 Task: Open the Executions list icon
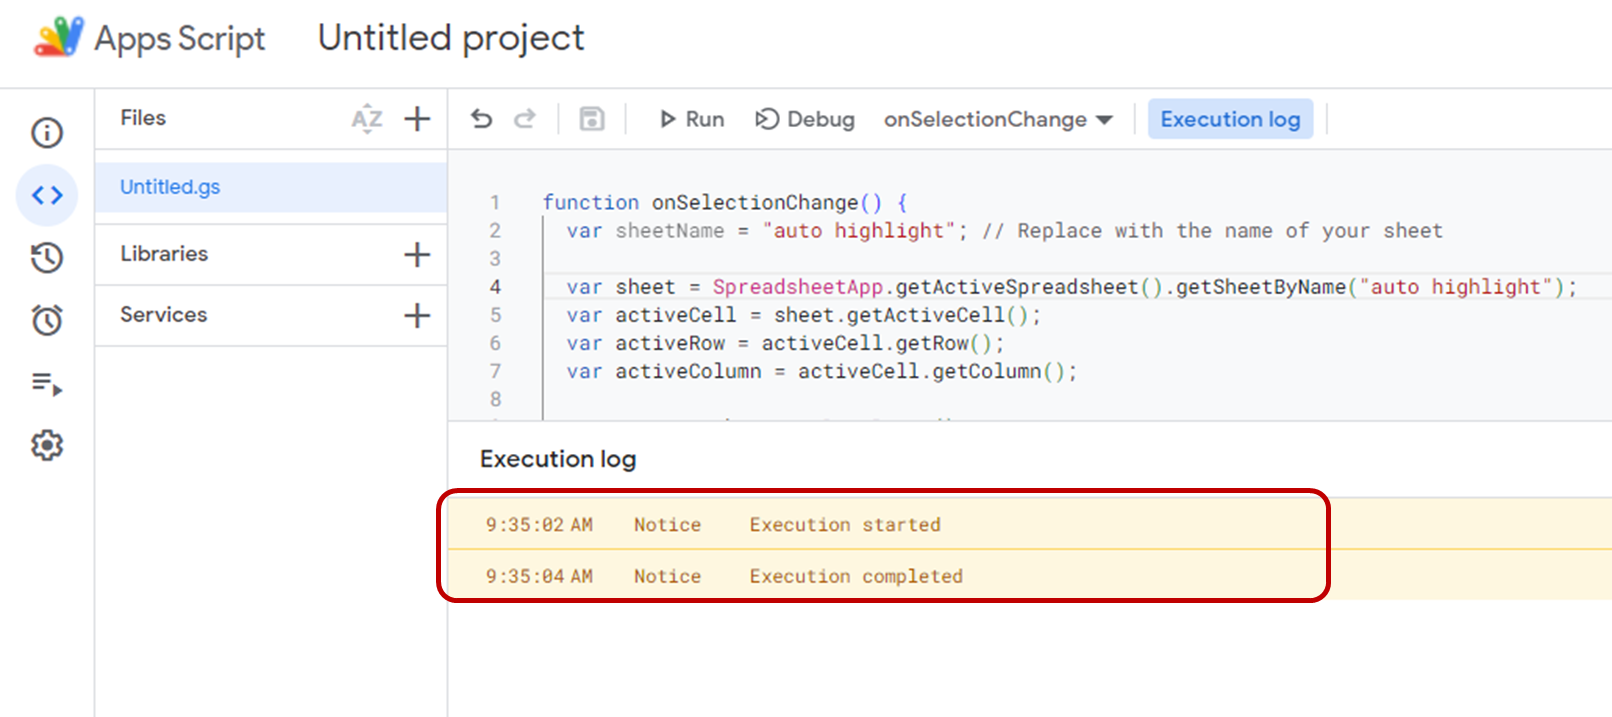[47, 383]
